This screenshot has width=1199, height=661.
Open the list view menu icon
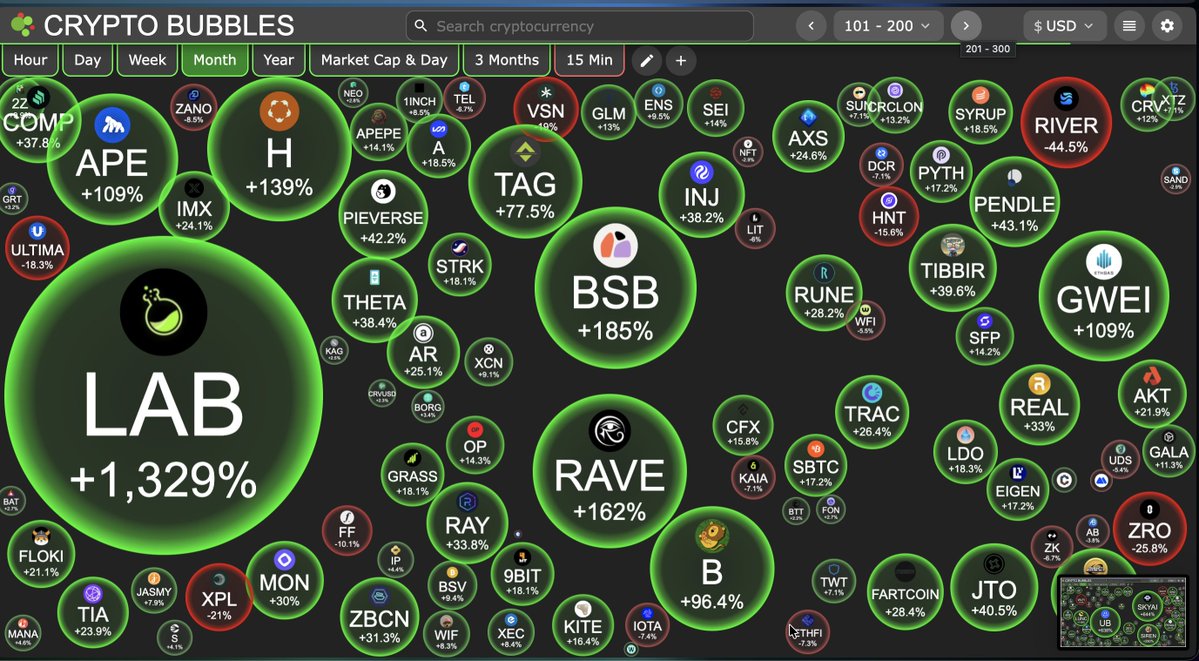point(1129,26)
